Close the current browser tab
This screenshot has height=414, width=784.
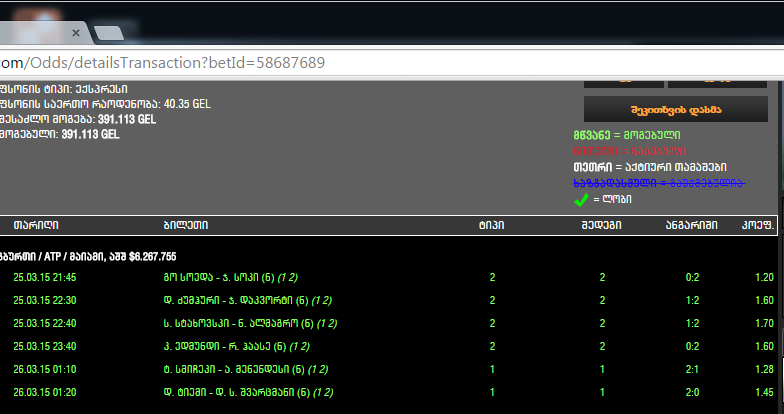76,33
